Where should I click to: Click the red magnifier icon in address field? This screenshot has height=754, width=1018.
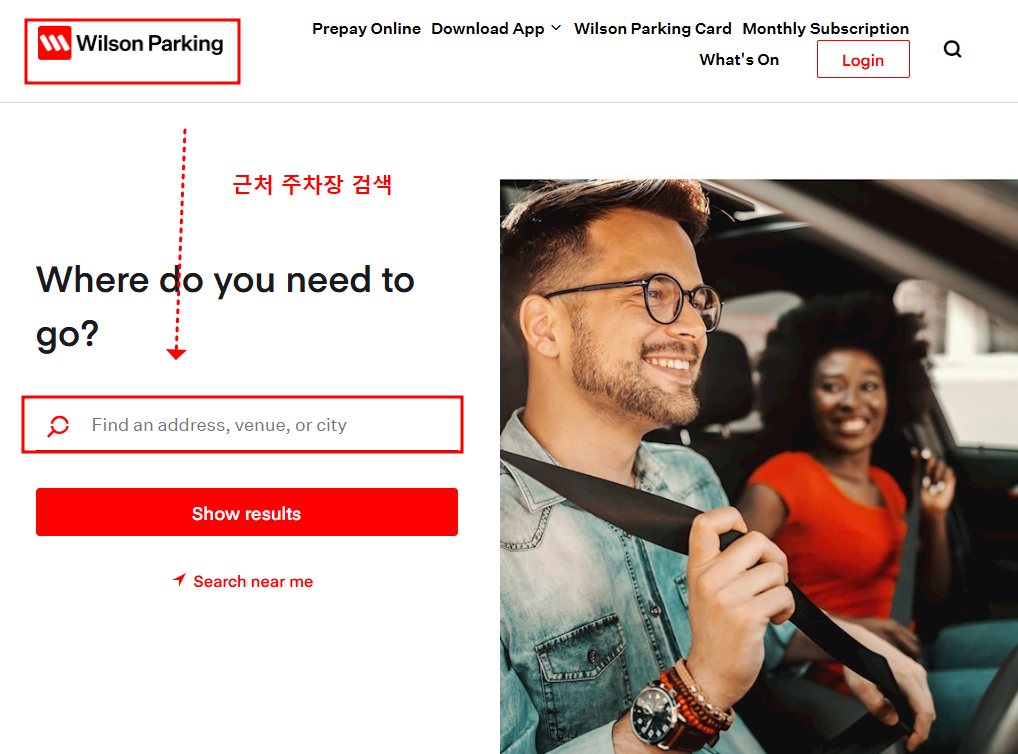coord(58,425)
